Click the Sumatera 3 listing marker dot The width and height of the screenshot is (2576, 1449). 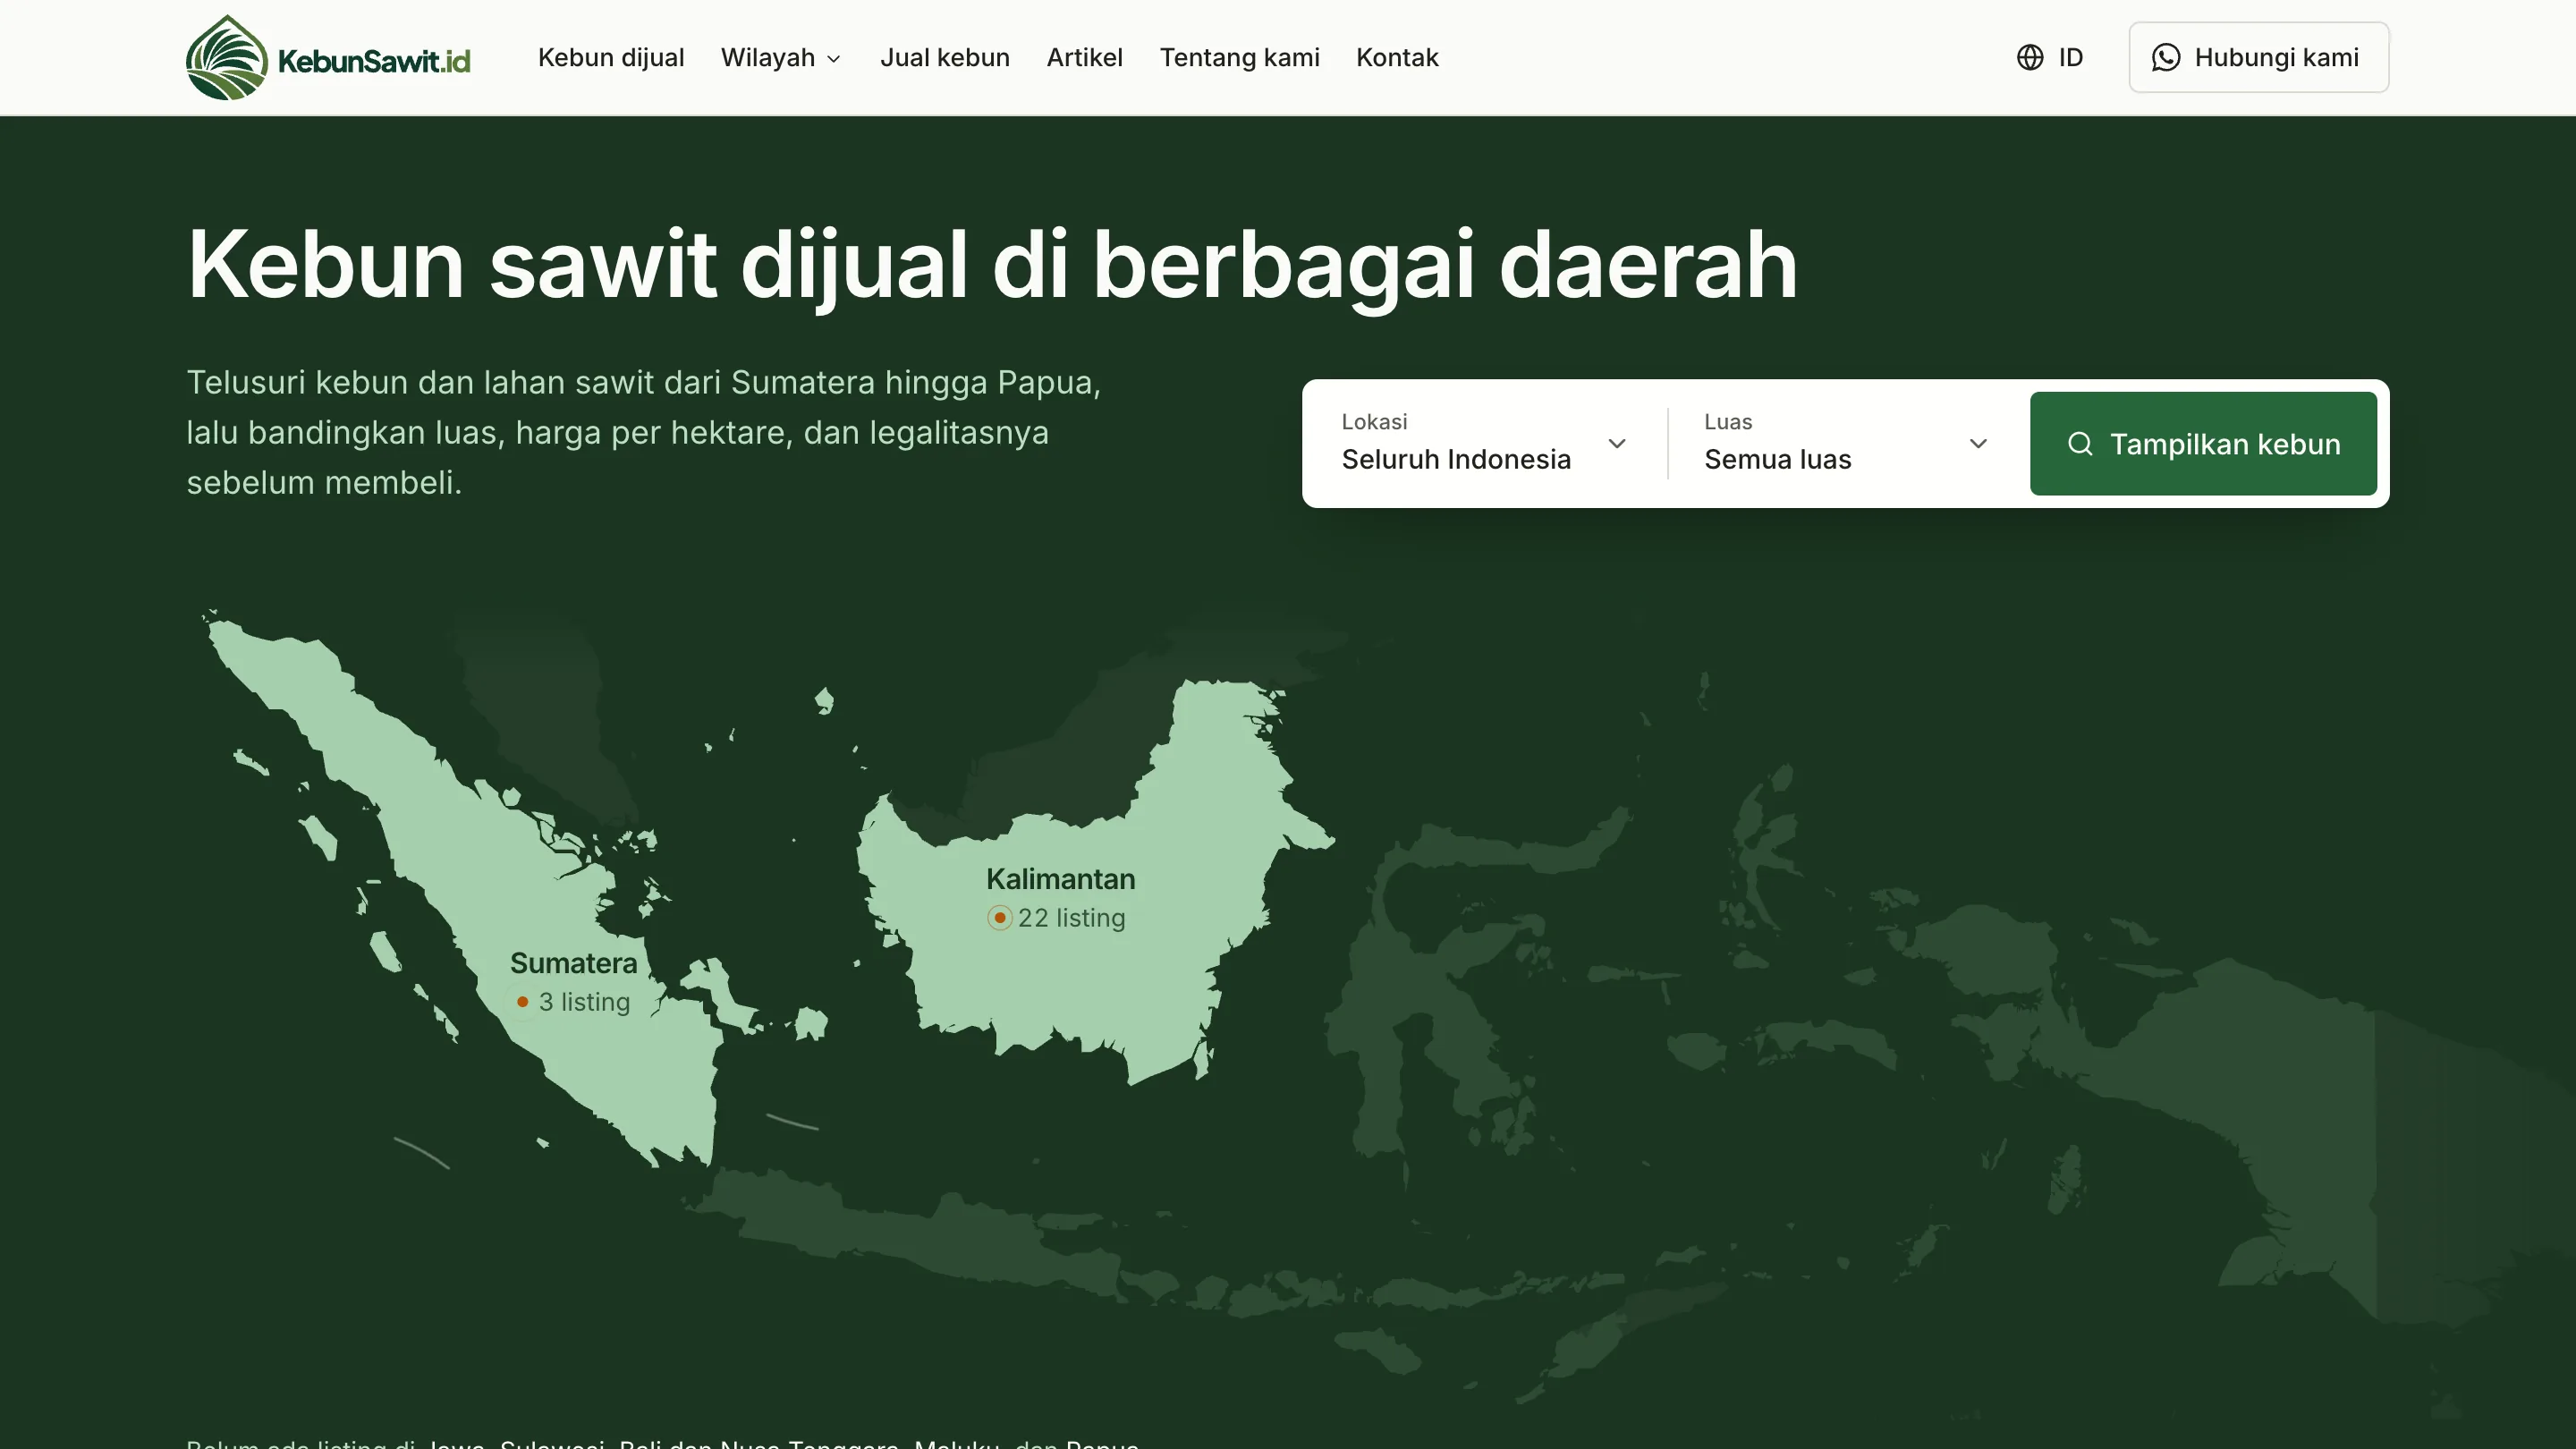(x=522, y=1002)
